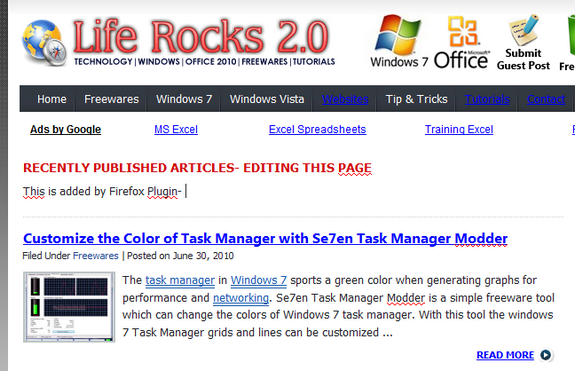Open Windows 7 in the navigation bar
Screen dimensions: 575x371
pyautogui.click(x=184, y=99)
